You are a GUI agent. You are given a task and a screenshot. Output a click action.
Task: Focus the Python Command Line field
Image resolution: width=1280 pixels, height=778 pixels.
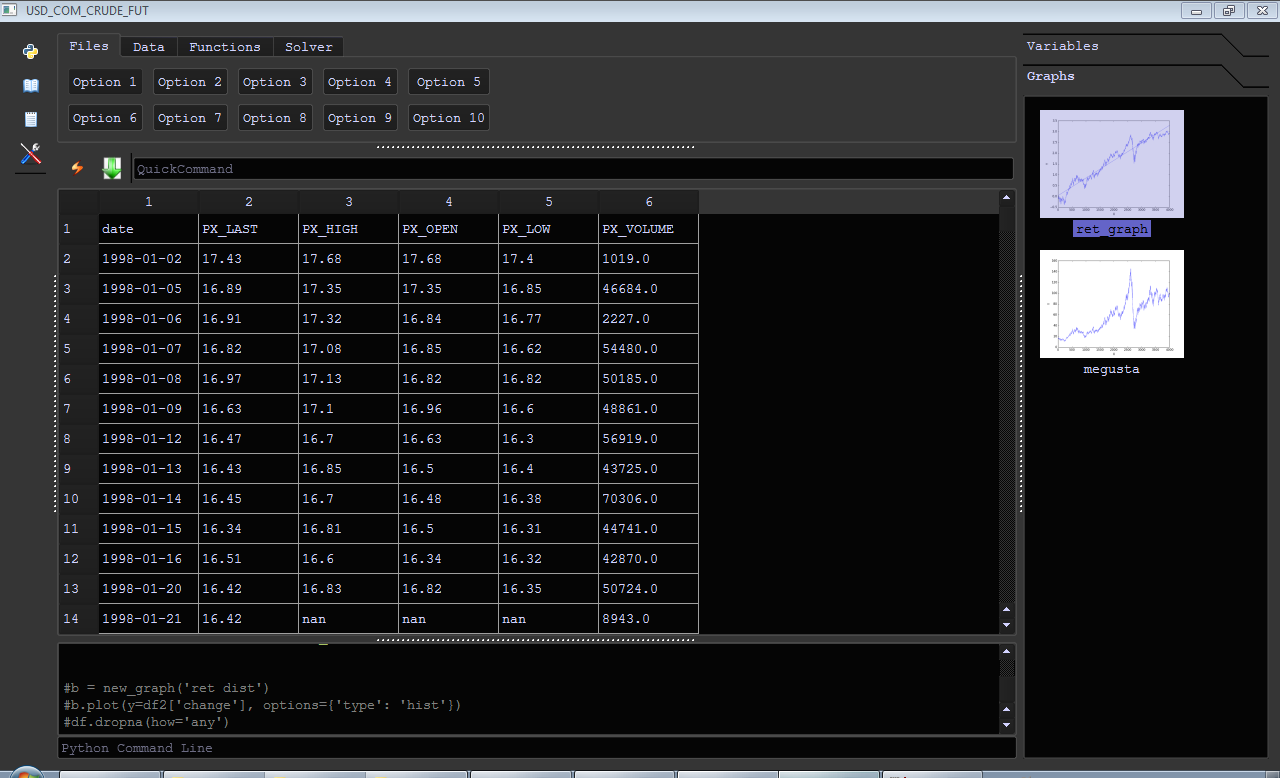pyautogui.click(x=536, y=748)
